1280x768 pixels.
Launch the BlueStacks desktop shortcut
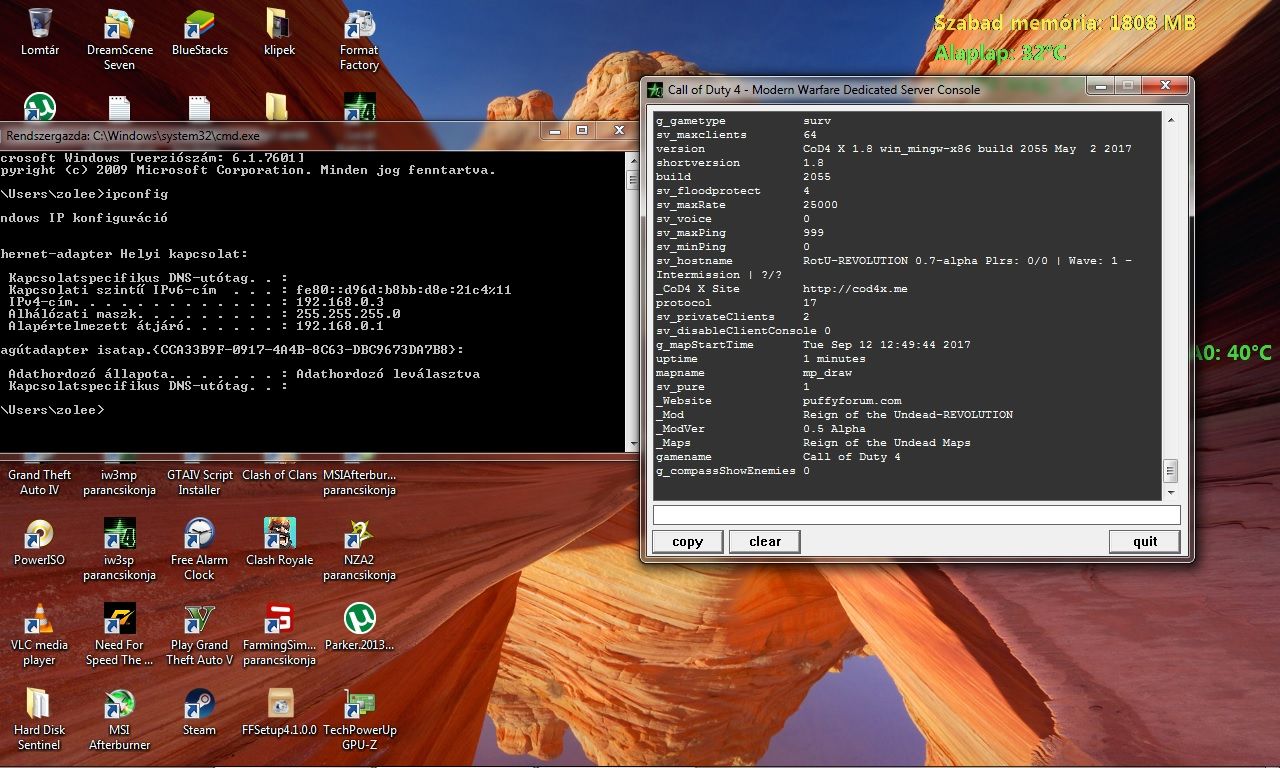pos(199,32)
